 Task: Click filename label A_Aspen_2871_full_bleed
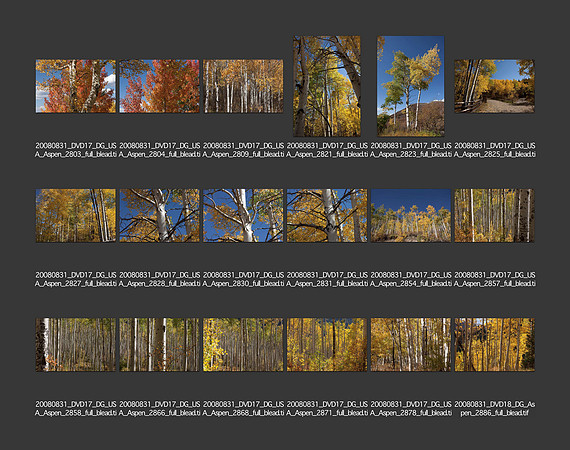pyautogui.click(x=327, y=413)
